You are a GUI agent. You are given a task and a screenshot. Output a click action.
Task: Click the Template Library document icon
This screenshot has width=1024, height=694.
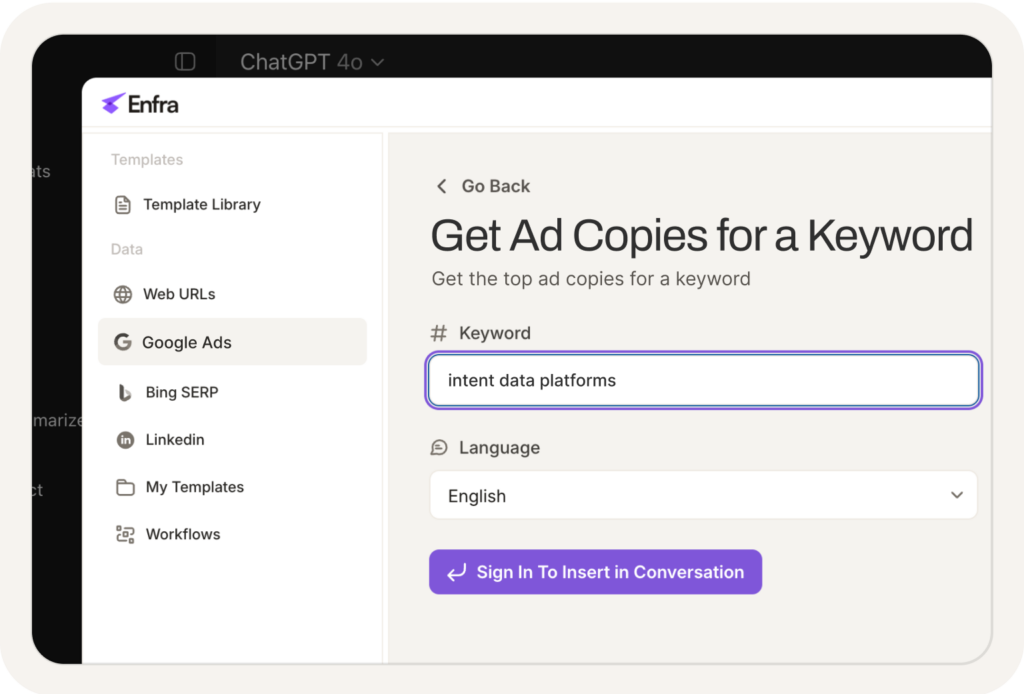tap(123, 204)
